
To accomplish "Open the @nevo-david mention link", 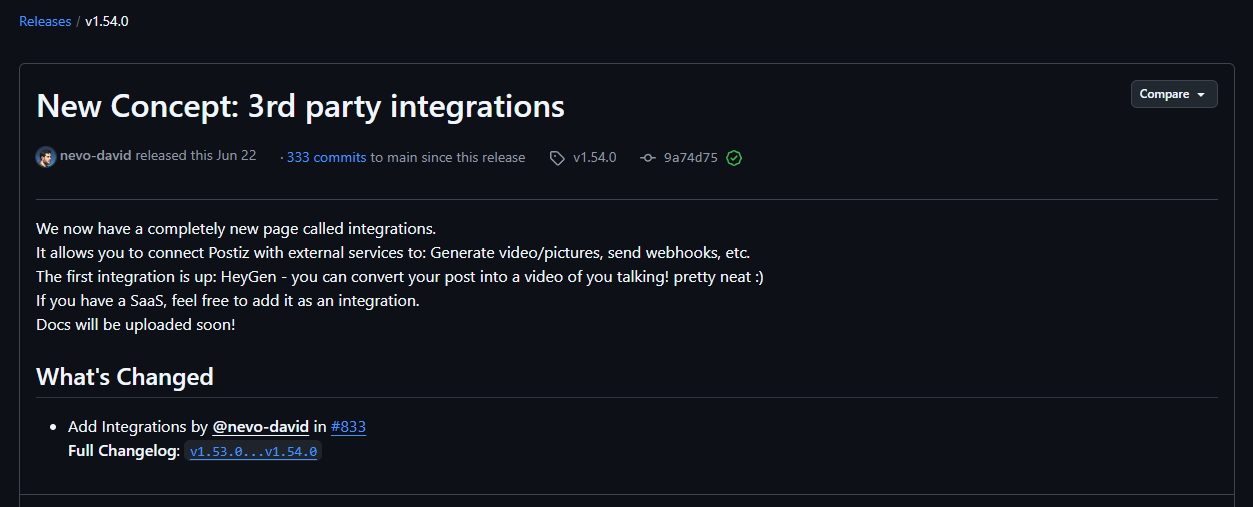I will click(x=260, y=427).
